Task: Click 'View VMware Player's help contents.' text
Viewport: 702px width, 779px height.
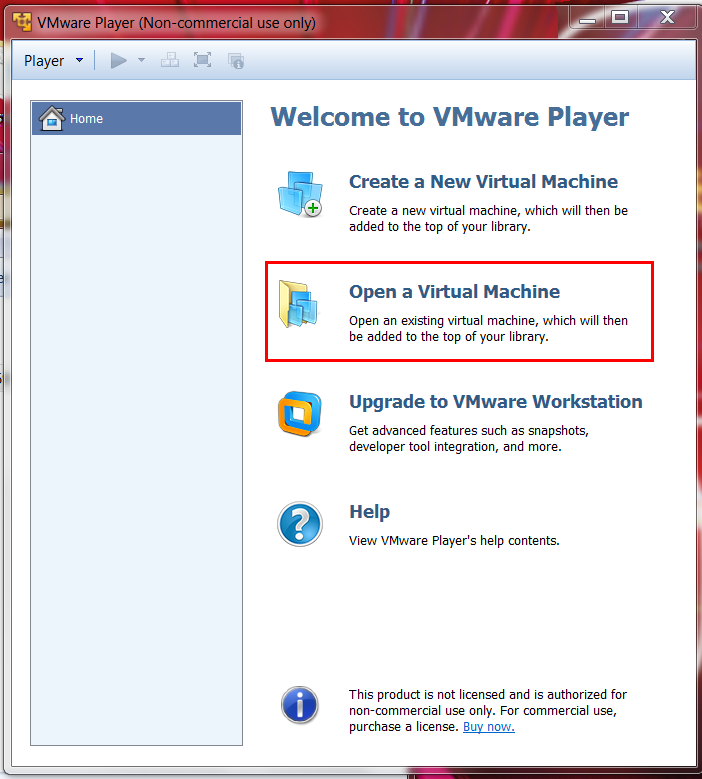Action: point(454,541)
